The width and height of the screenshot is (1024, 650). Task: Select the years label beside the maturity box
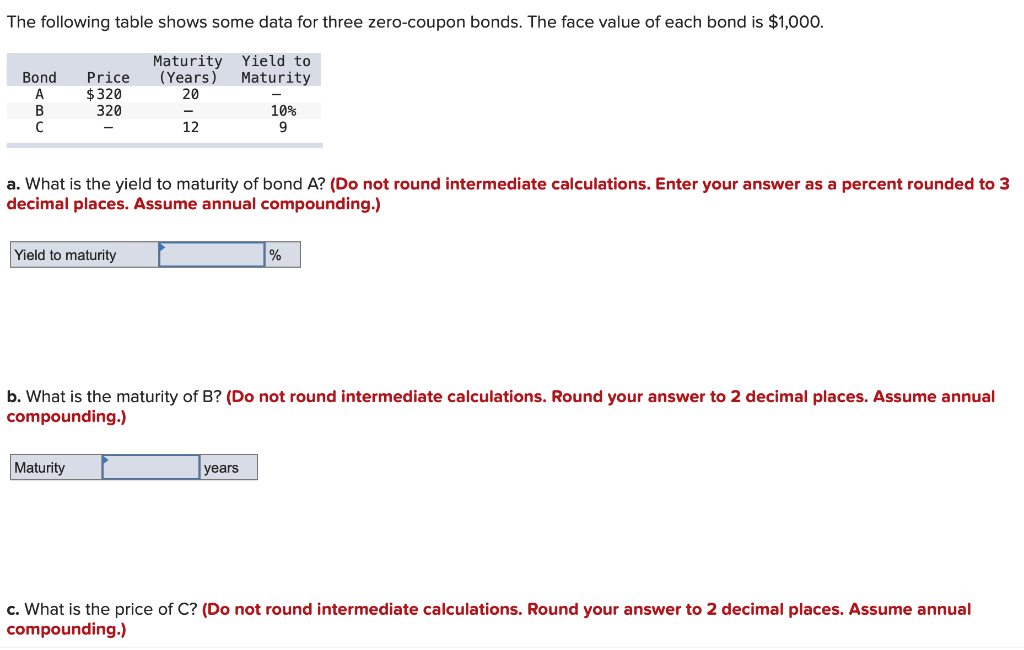click(222, 467)
